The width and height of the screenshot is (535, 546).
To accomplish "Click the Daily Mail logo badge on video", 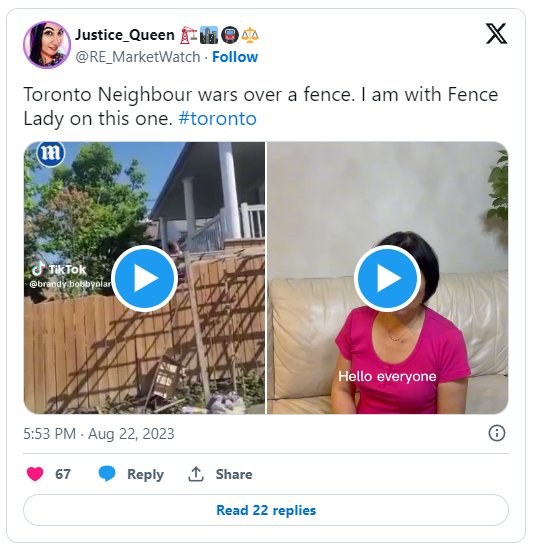I will click(51, 153).
